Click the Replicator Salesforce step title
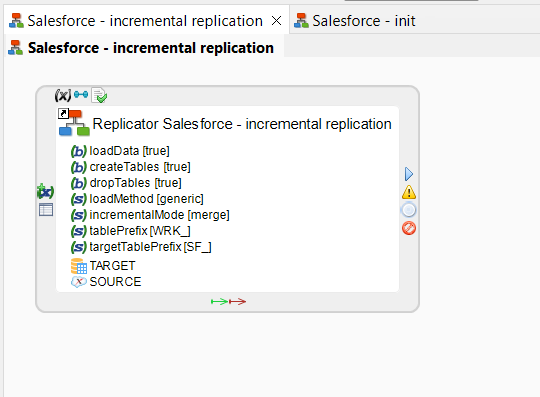Screen dimensions: 540x397 [x=242, y=124]
